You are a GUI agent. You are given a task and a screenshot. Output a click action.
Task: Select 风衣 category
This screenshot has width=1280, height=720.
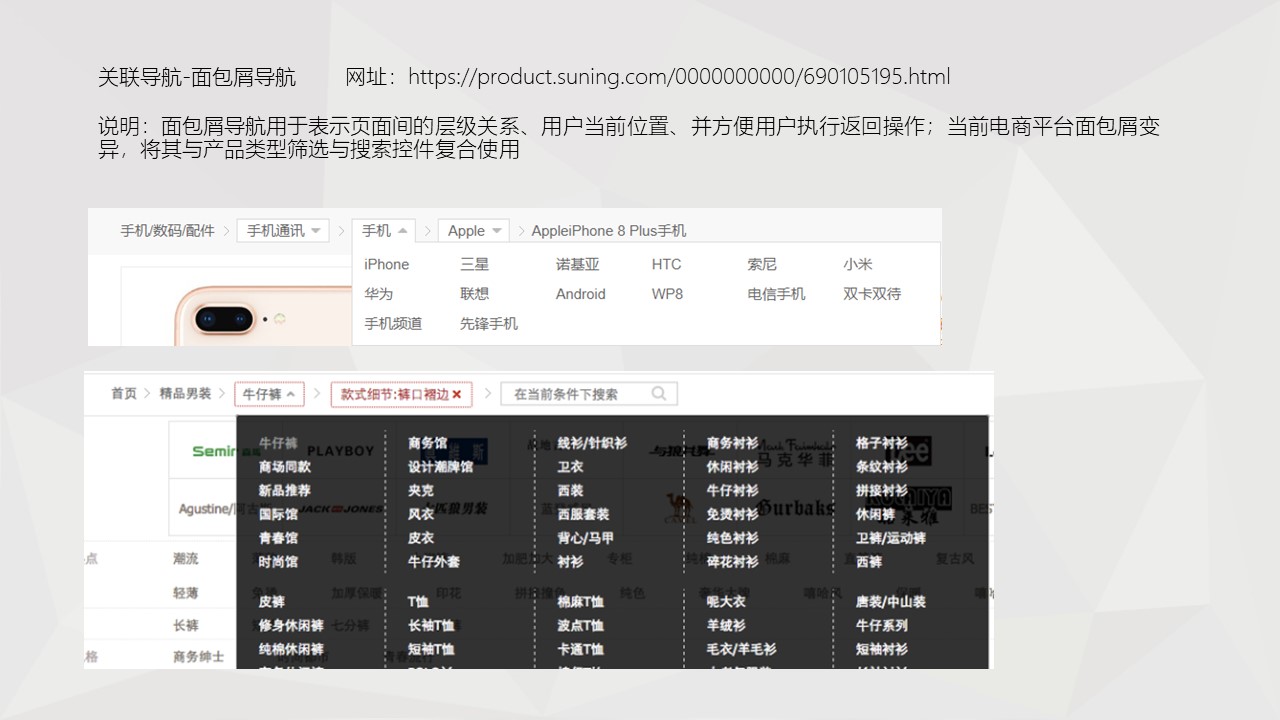click(420, 515)
